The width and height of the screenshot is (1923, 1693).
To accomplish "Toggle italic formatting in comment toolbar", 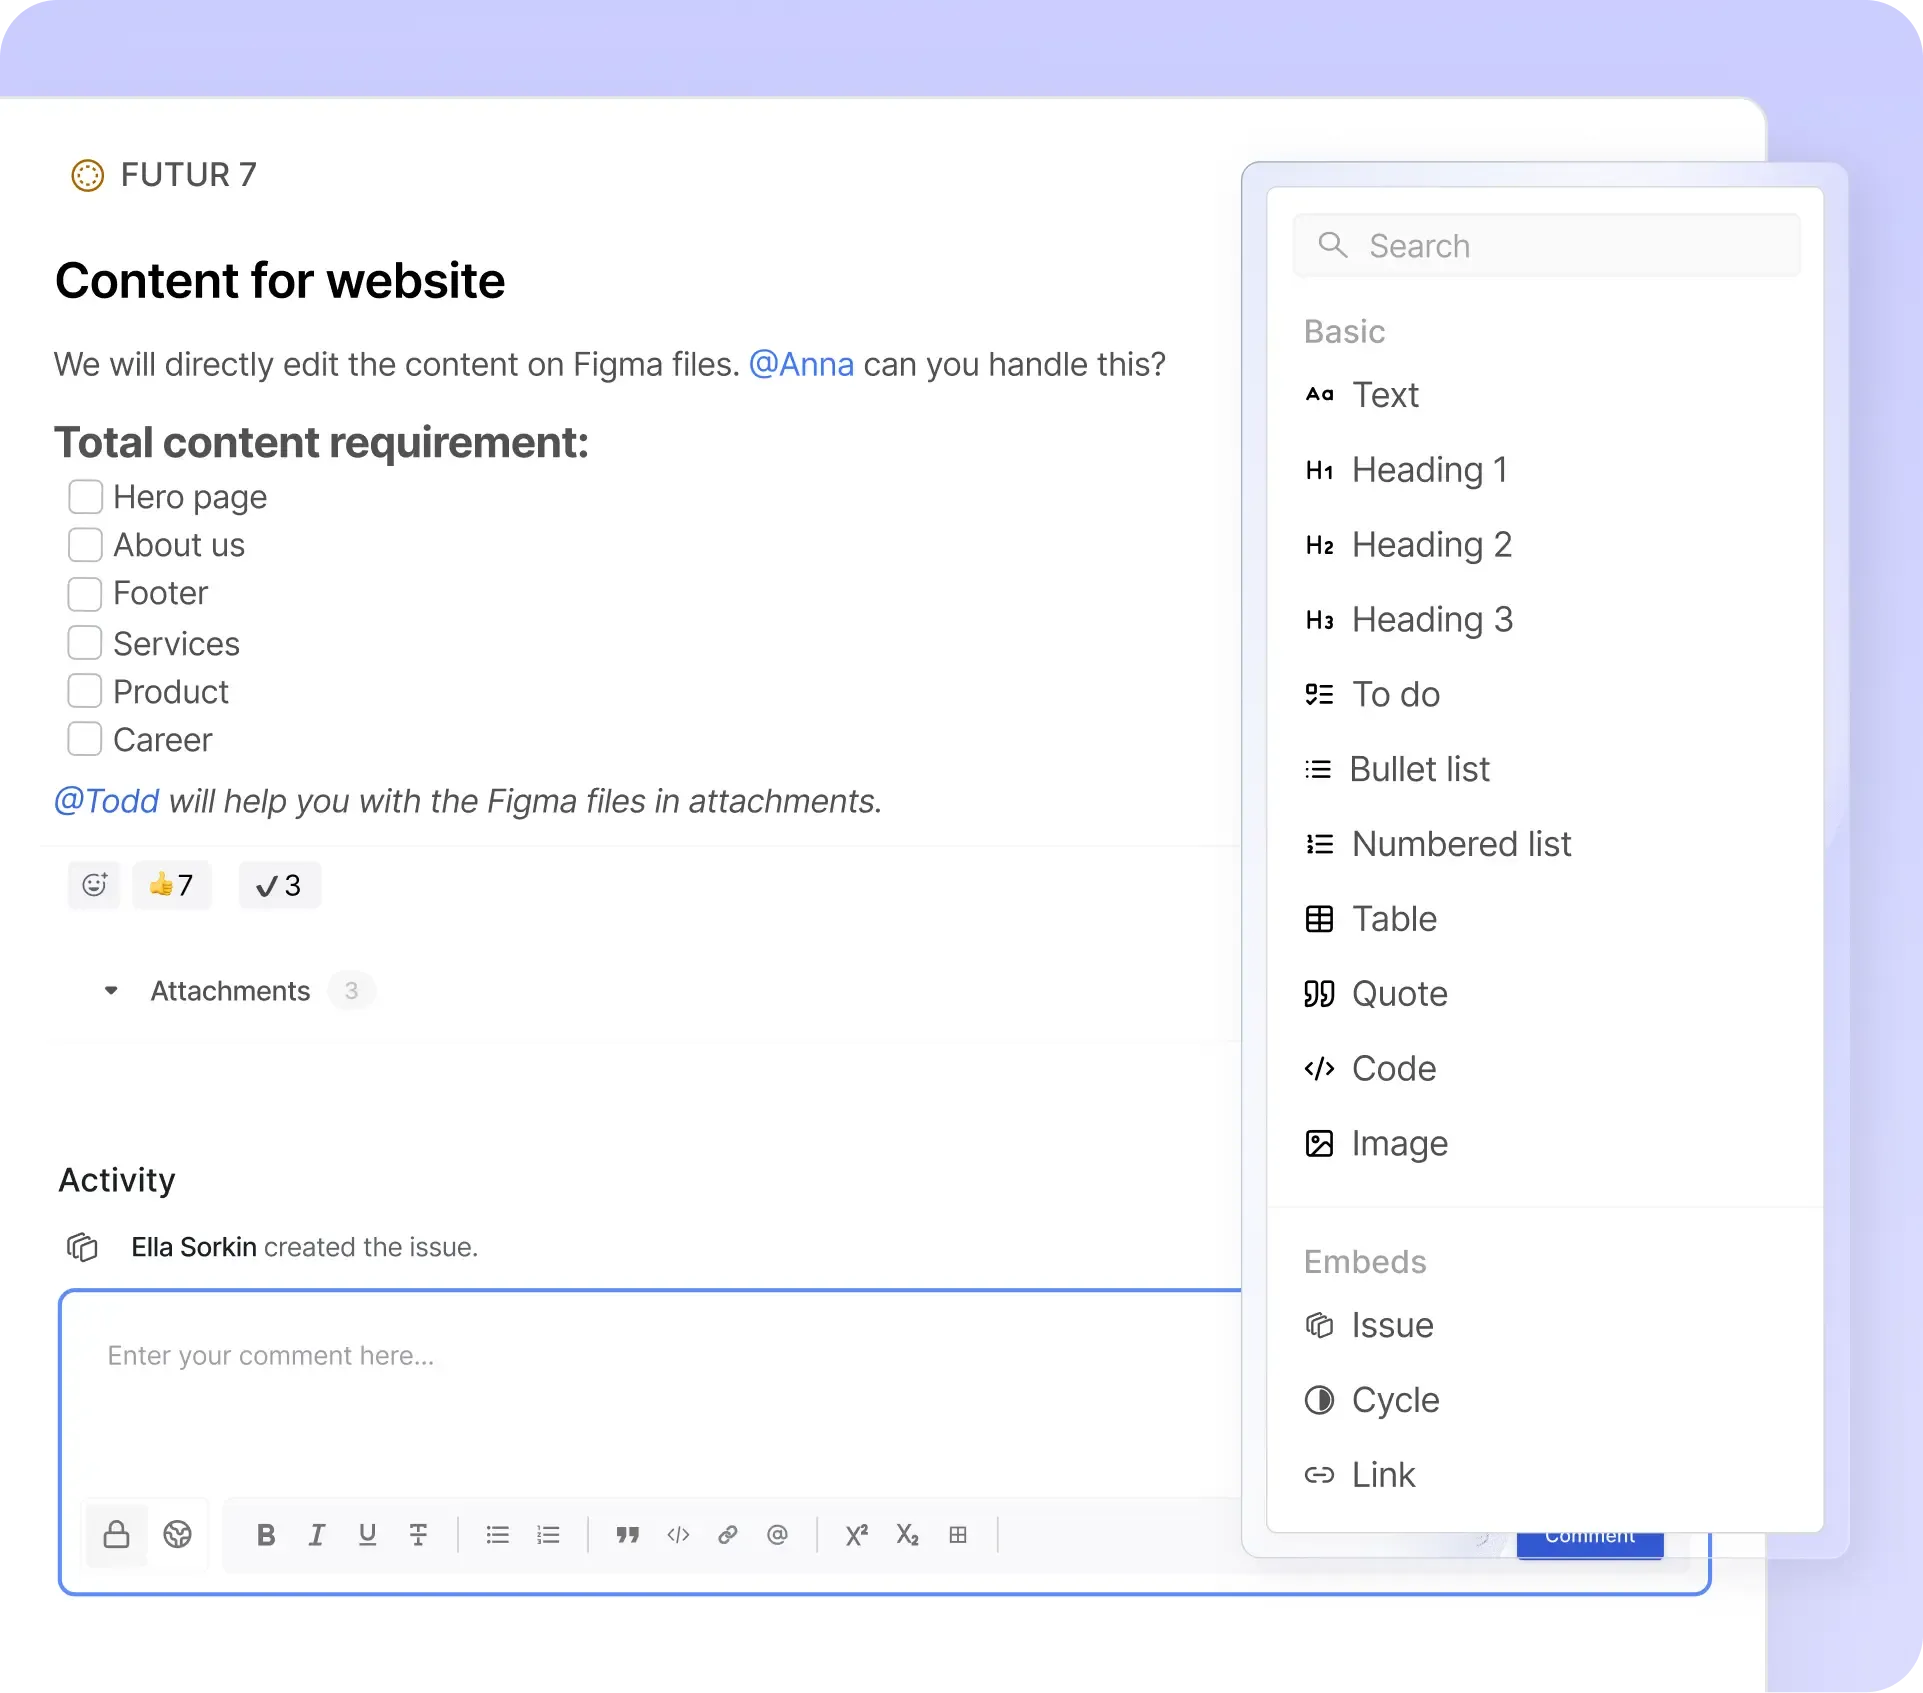I will (317, 1535).
